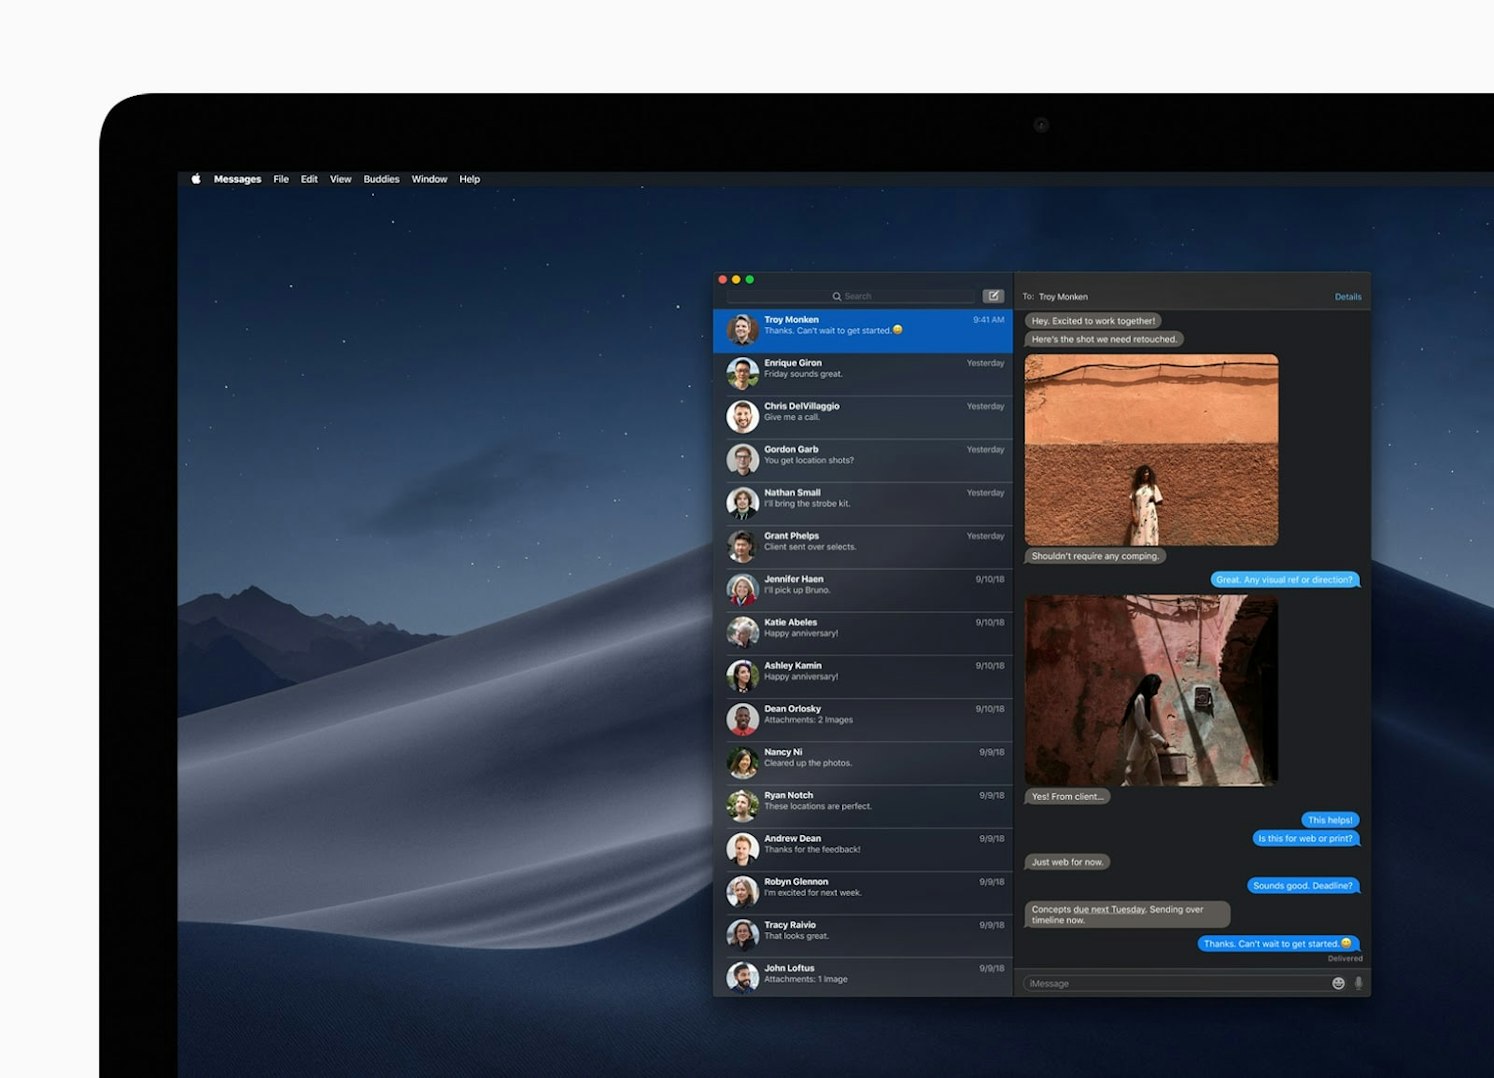Click Troy Monken's profile picture
1494x1078 pixels.
[741, 326]
